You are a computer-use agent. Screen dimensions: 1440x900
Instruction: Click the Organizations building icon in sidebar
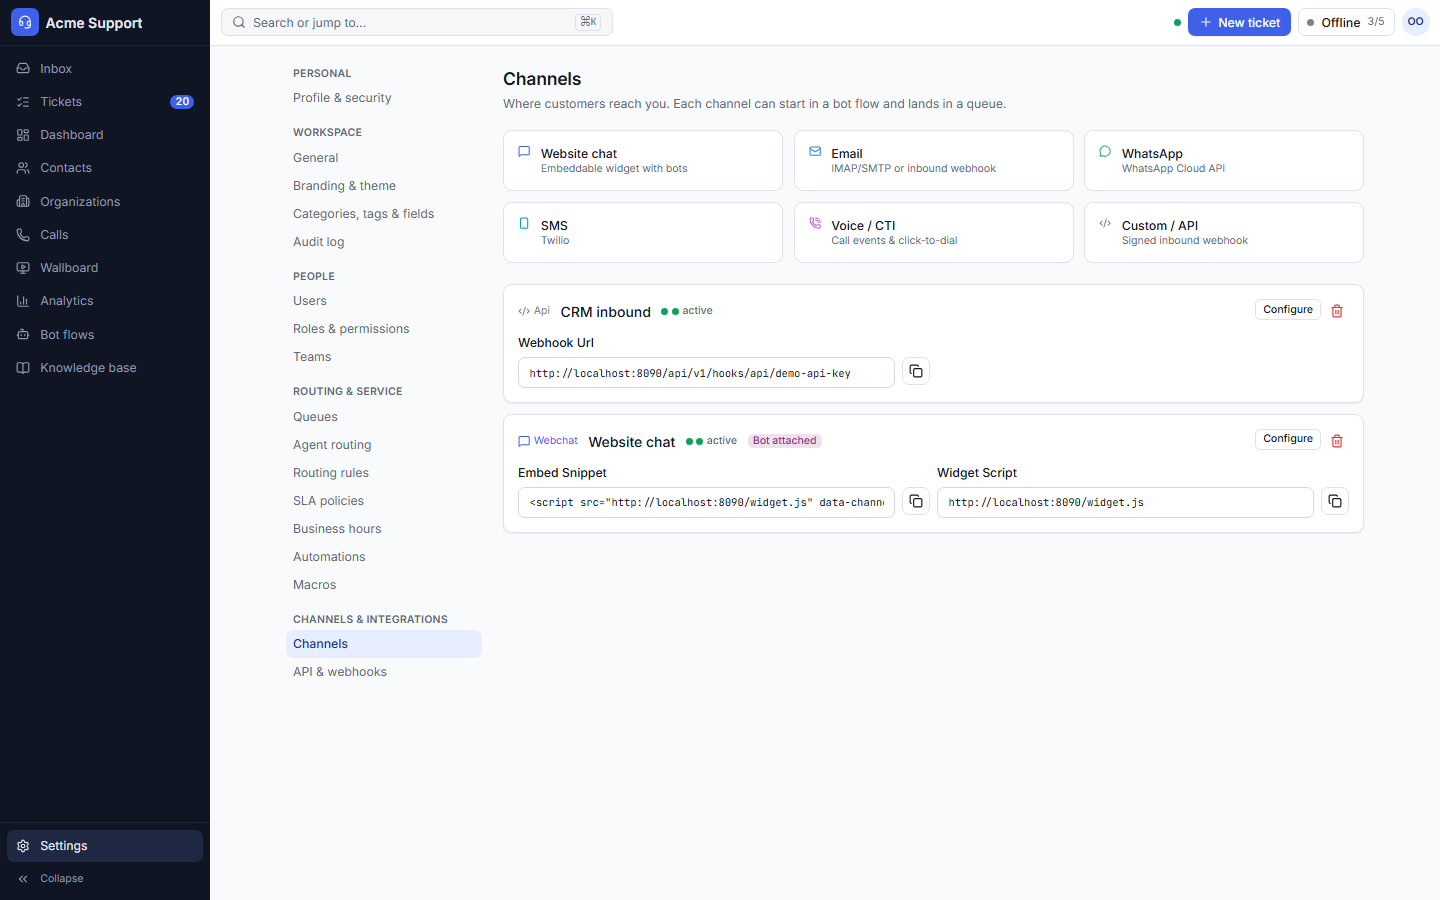23,202
